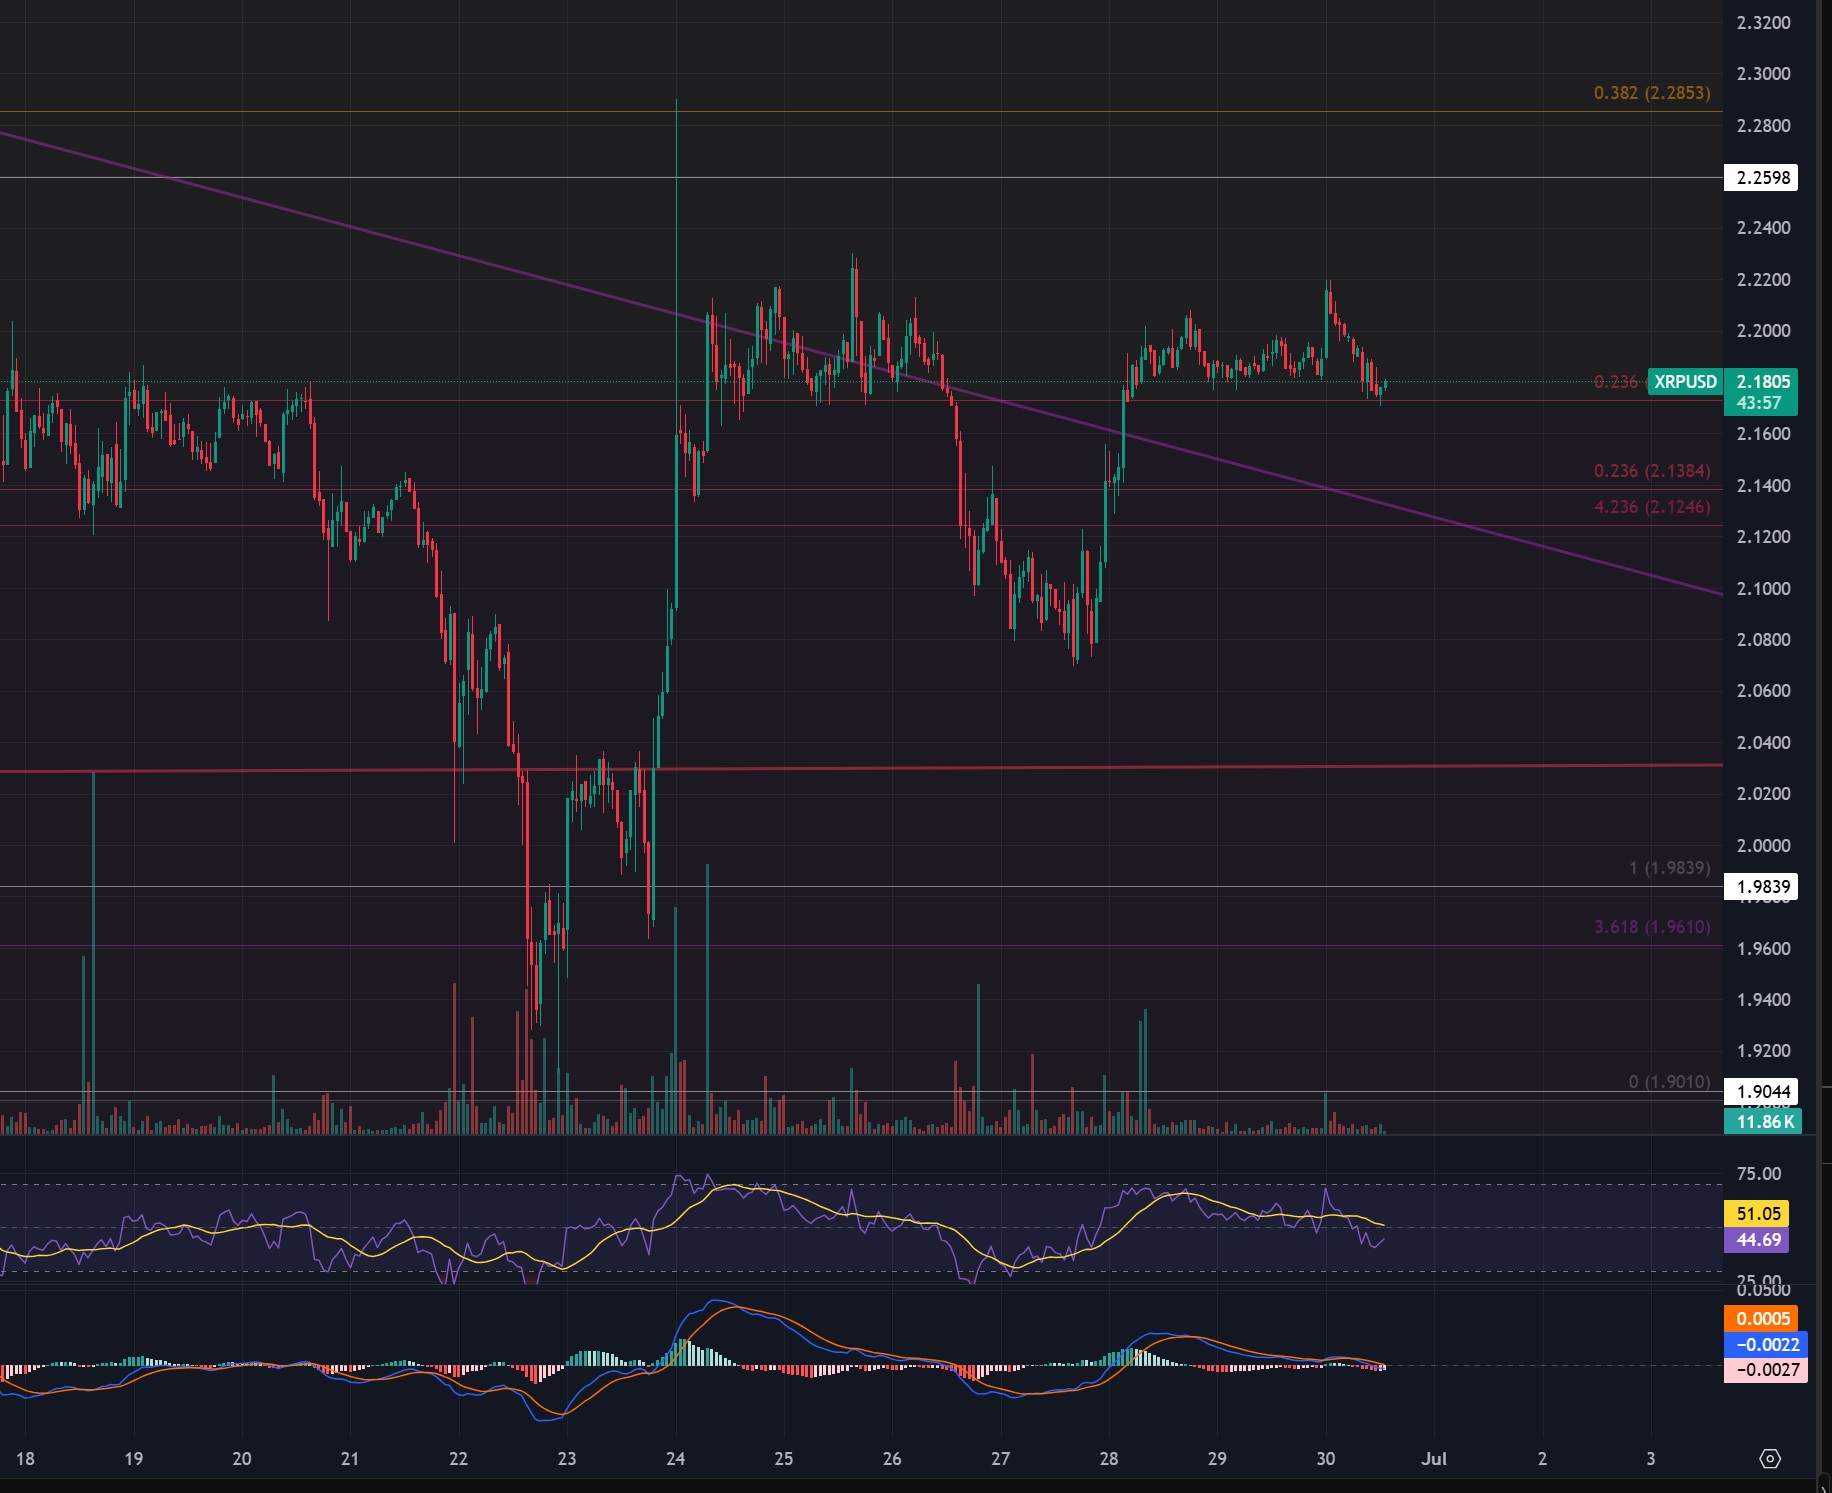Click the 27 date label on time axis

pos(1000,1459)
